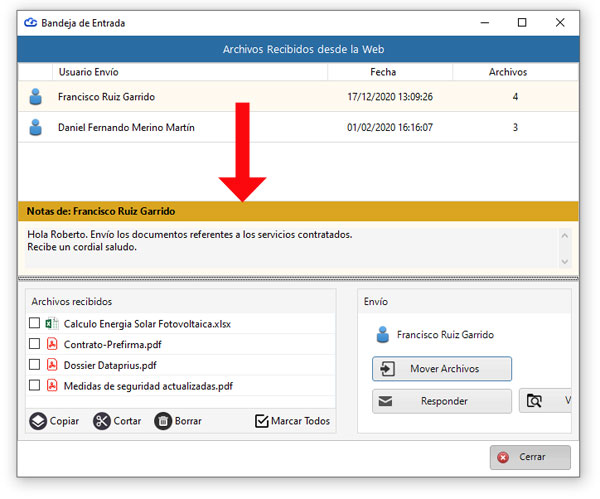The height and width of the screenshot is (499, 600).
Task: Click the notes scrollbar up arrow
Action: [x=564, y=236]
